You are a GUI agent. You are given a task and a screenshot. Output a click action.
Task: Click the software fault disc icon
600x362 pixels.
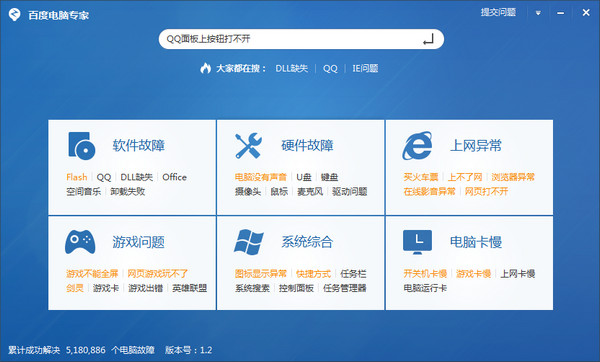click(82, 145)
